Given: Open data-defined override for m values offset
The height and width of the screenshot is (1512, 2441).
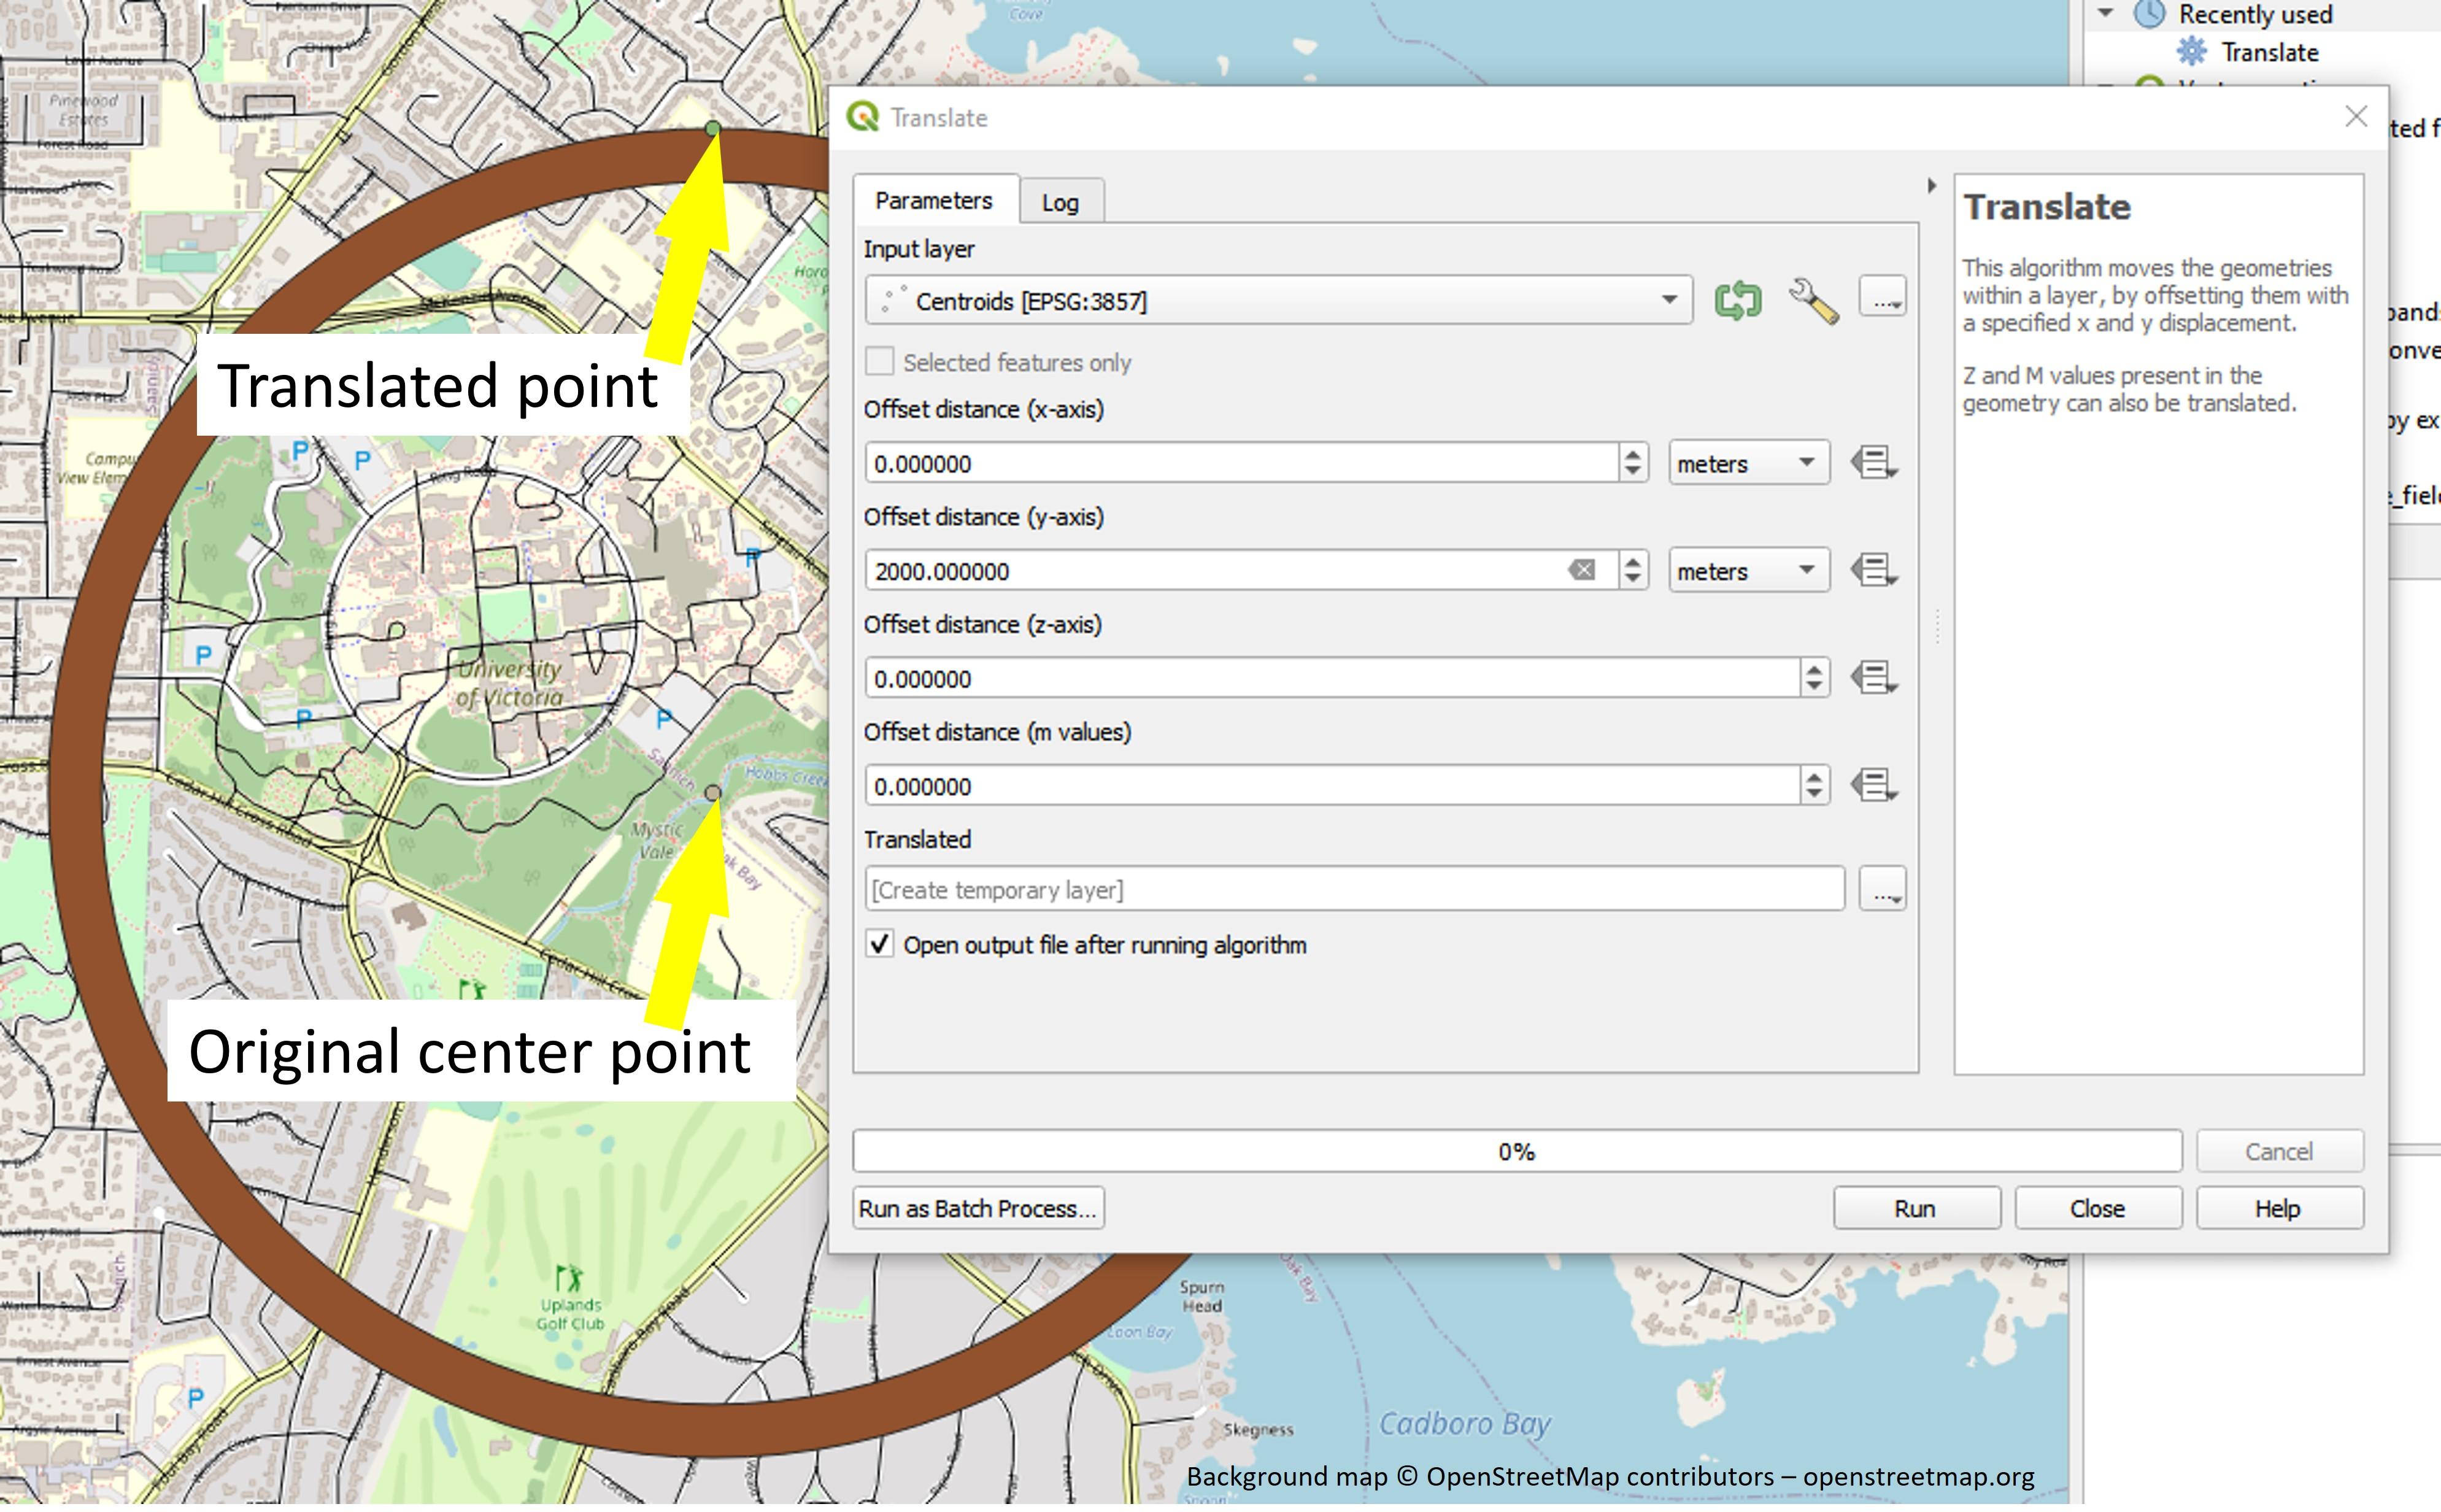Looking at the screenshot, I should (x=1873, y=786).
